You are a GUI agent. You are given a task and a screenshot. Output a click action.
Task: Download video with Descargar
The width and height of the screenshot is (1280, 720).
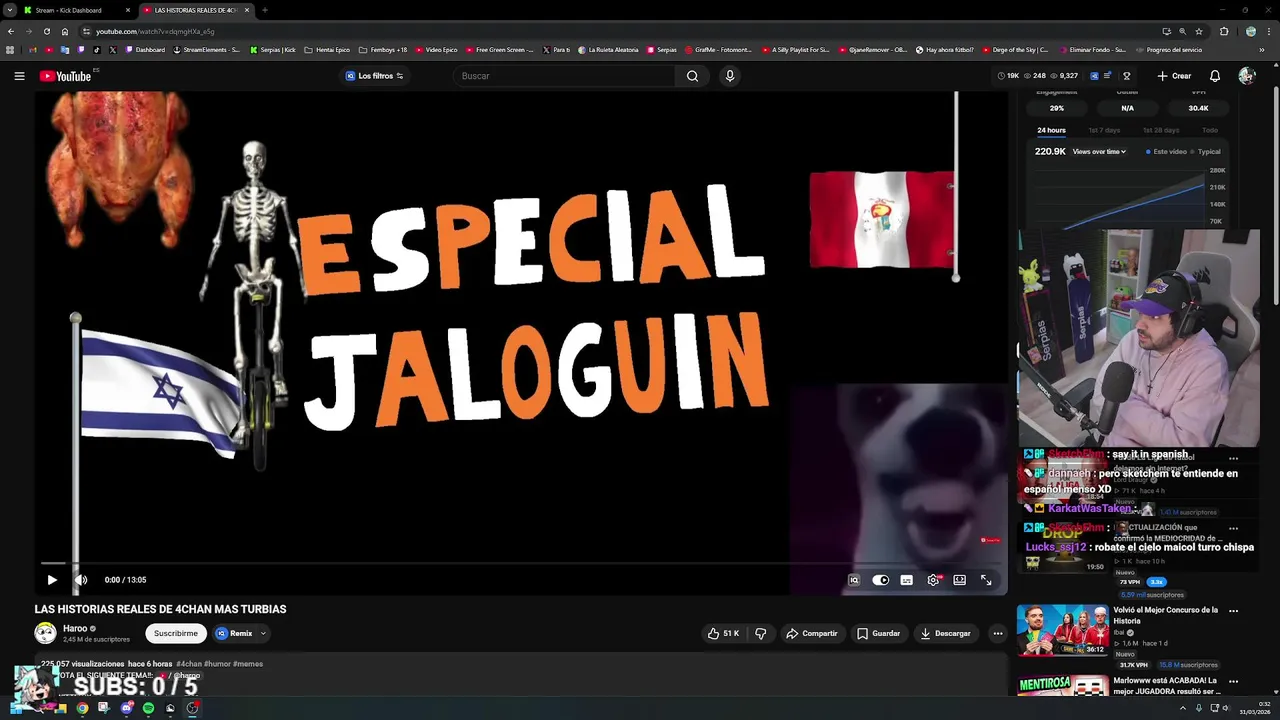pyautogui.click(x=945, y=633)
